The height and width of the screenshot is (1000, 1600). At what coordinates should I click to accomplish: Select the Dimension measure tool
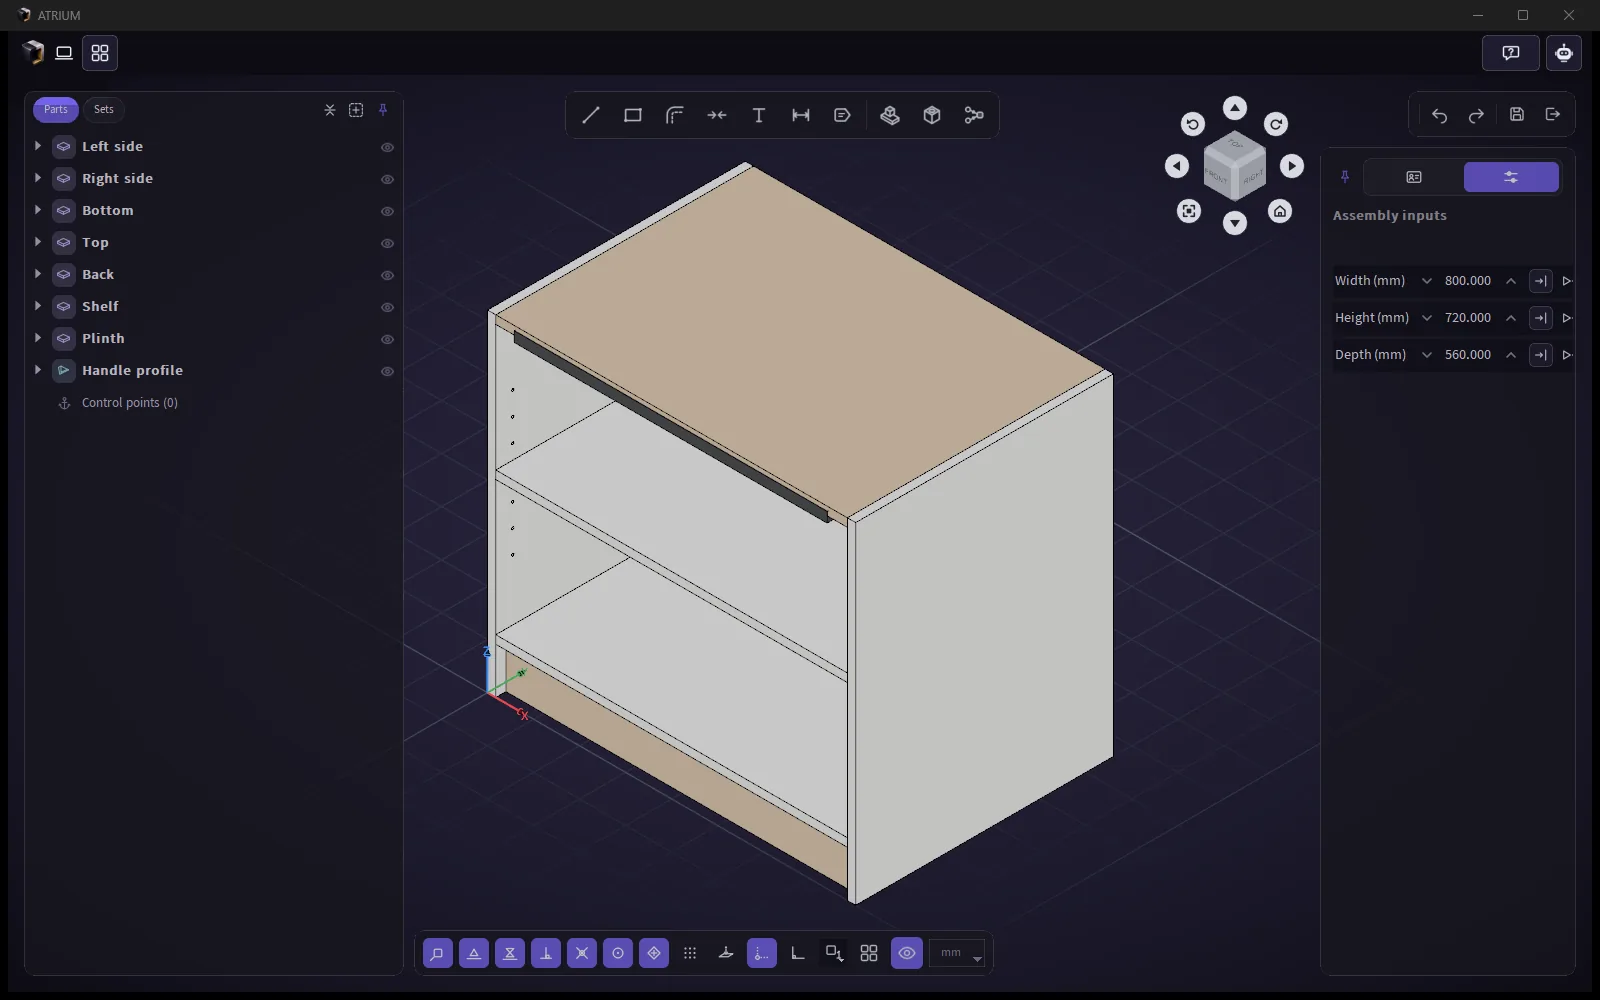801,115
